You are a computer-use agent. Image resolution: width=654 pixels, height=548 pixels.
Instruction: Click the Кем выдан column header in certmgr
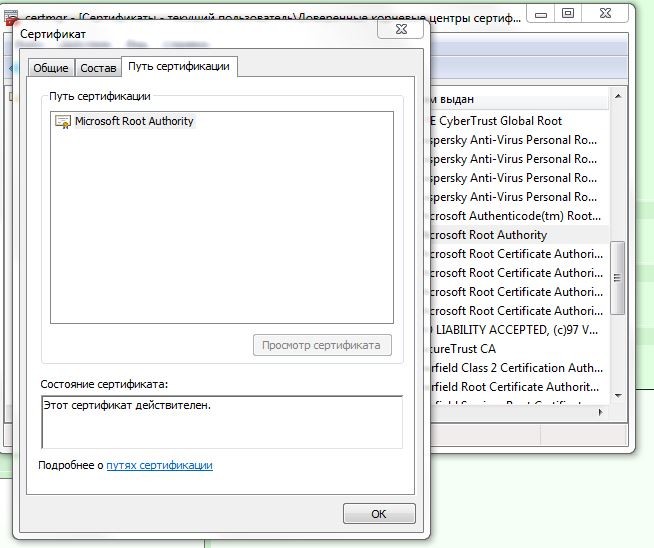pos(519,99)
